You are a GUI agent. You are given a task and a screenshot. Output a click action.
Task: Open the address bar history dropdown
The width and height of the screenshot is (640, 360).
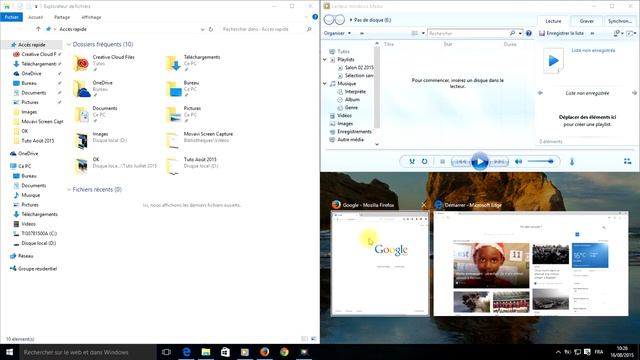point(202,29)
